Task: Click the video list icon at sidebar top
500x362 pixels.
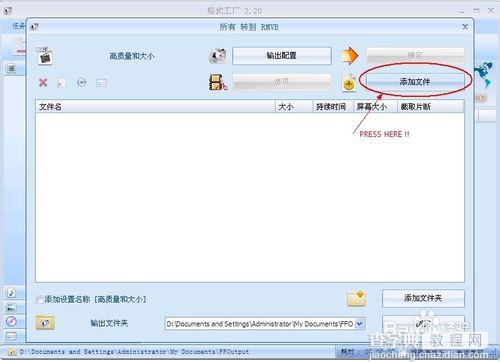Action: tap(12, 69)
